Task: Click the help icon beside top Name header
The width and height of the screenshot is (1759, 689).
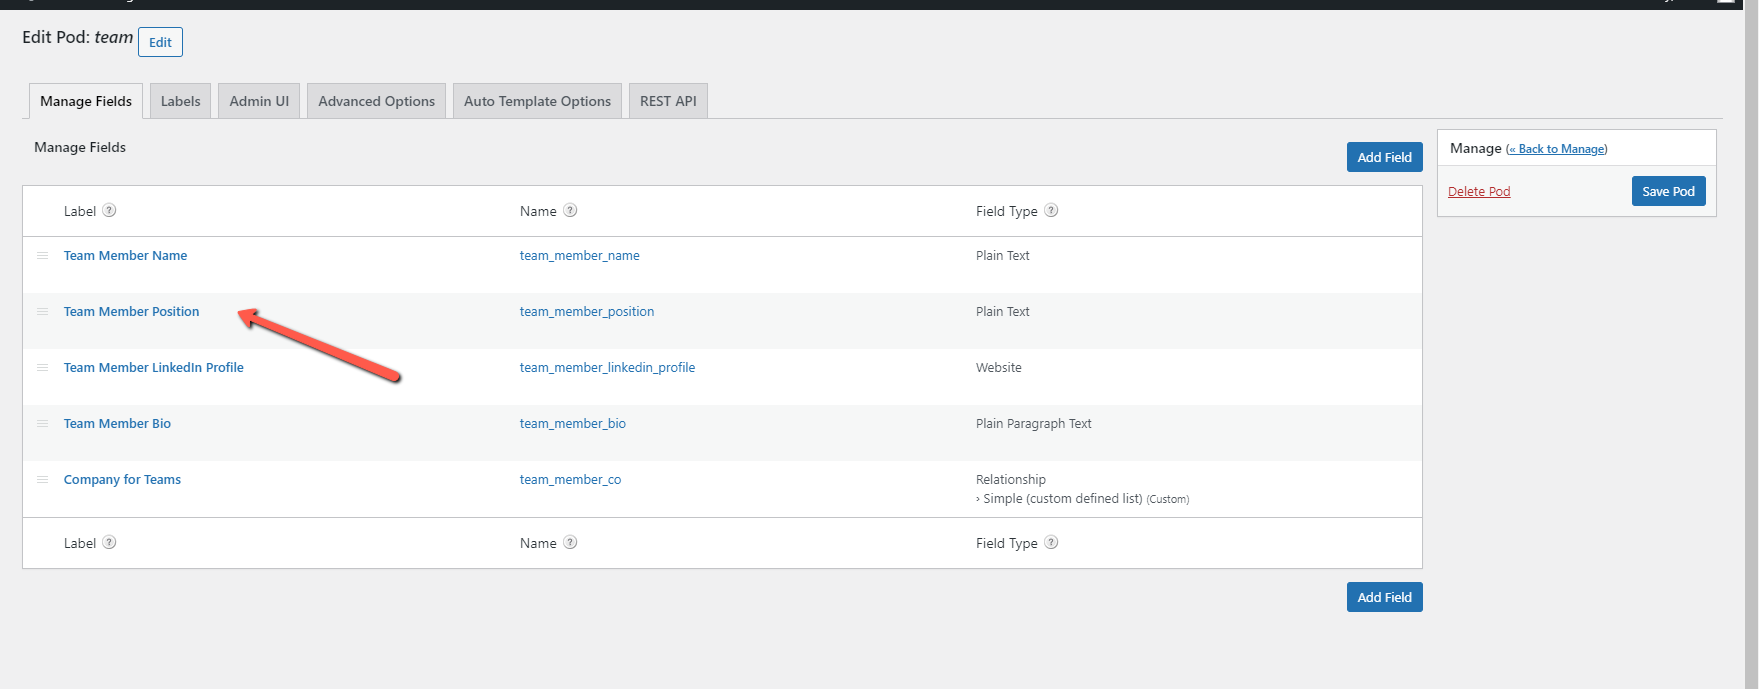Action: click(570, 211)
